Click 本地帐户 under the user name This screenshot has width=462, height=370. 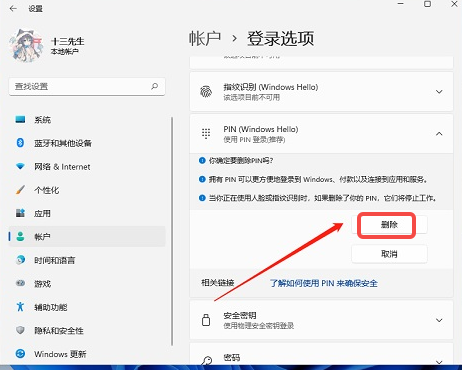point(65,52)
